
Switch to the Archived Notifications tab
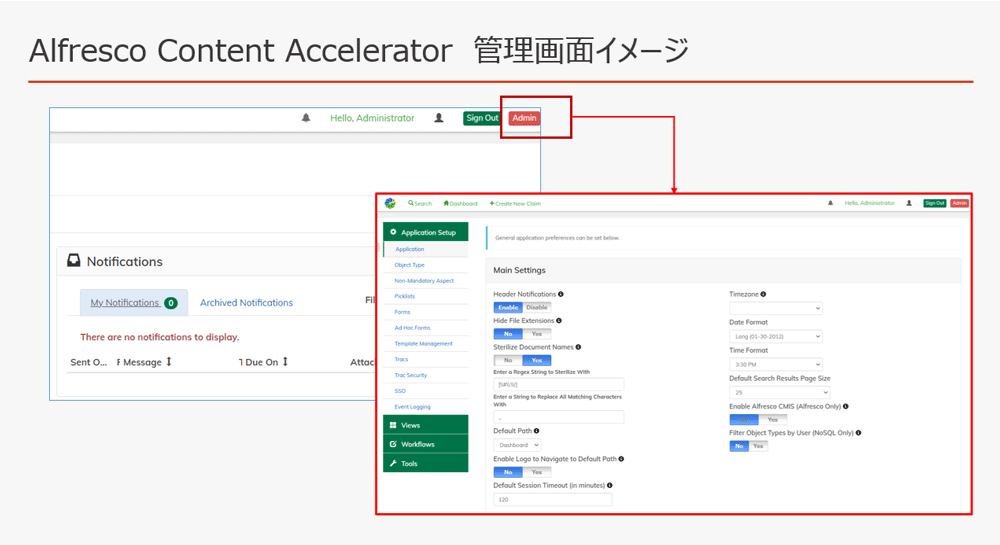point(246,303)
